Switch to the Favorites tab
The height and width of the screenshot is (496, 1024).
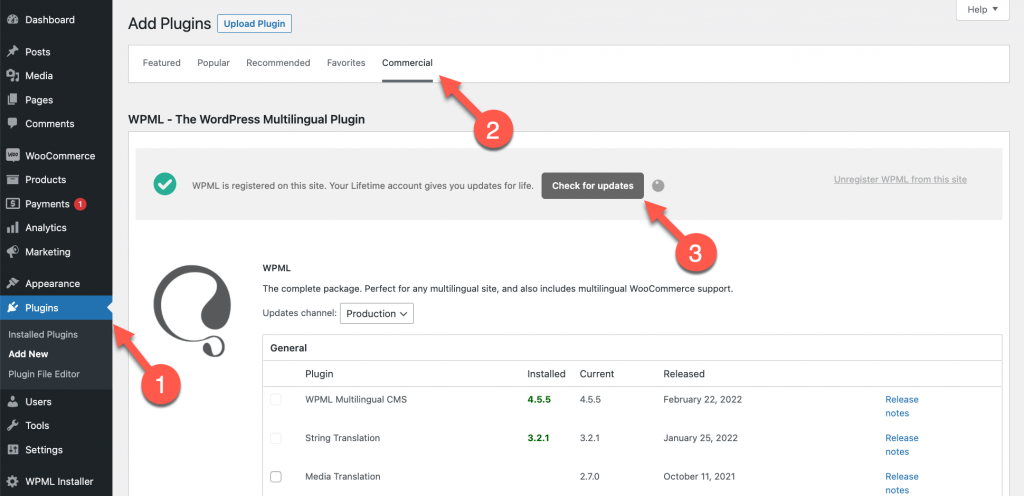point(346,63)
